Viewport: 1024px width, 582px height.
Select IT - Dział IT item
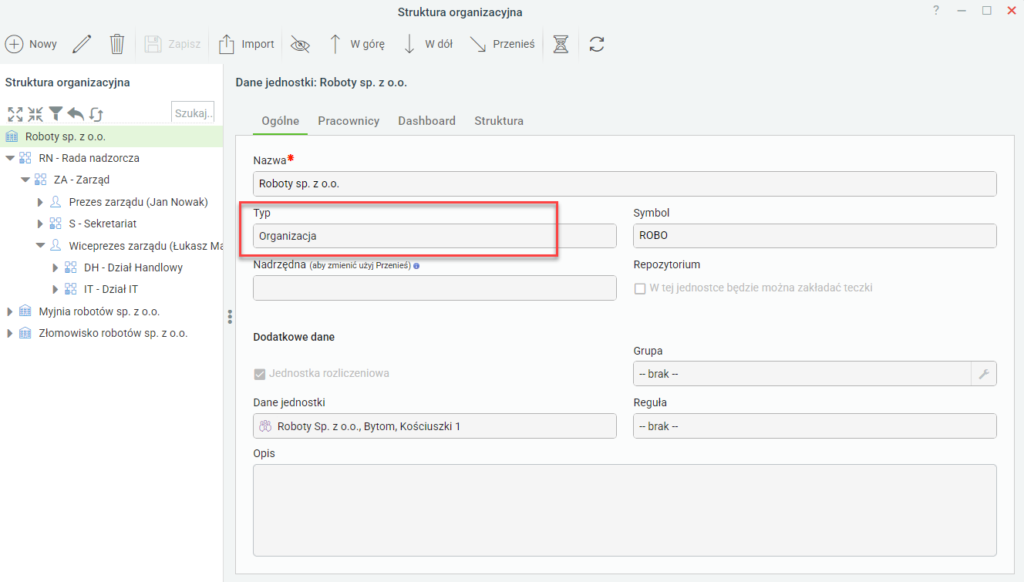(111, 289)
